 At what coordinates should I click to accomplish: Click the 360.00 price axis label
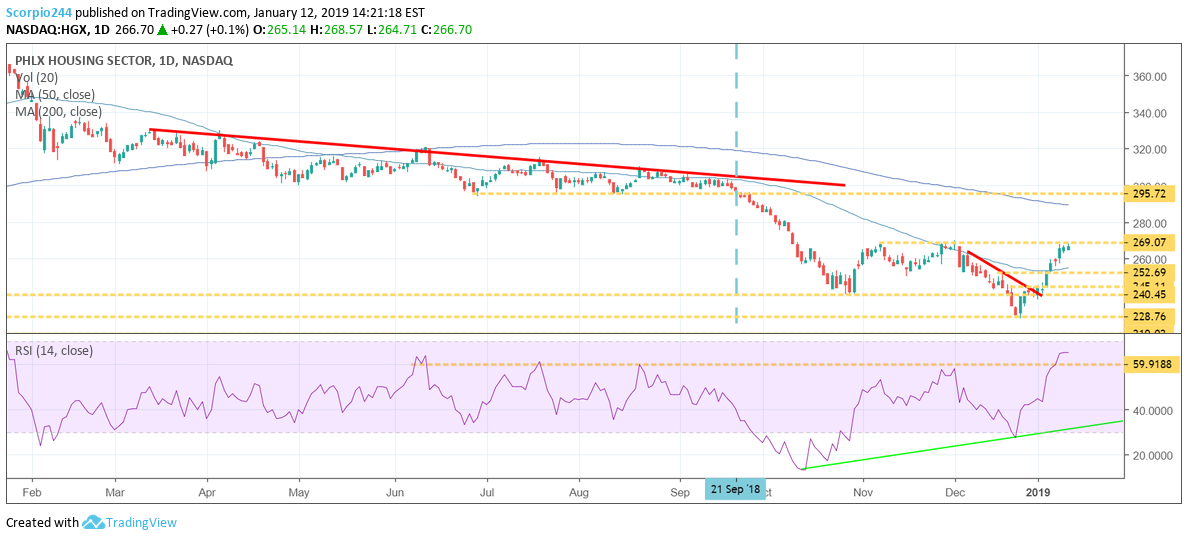pos(1151,76)
